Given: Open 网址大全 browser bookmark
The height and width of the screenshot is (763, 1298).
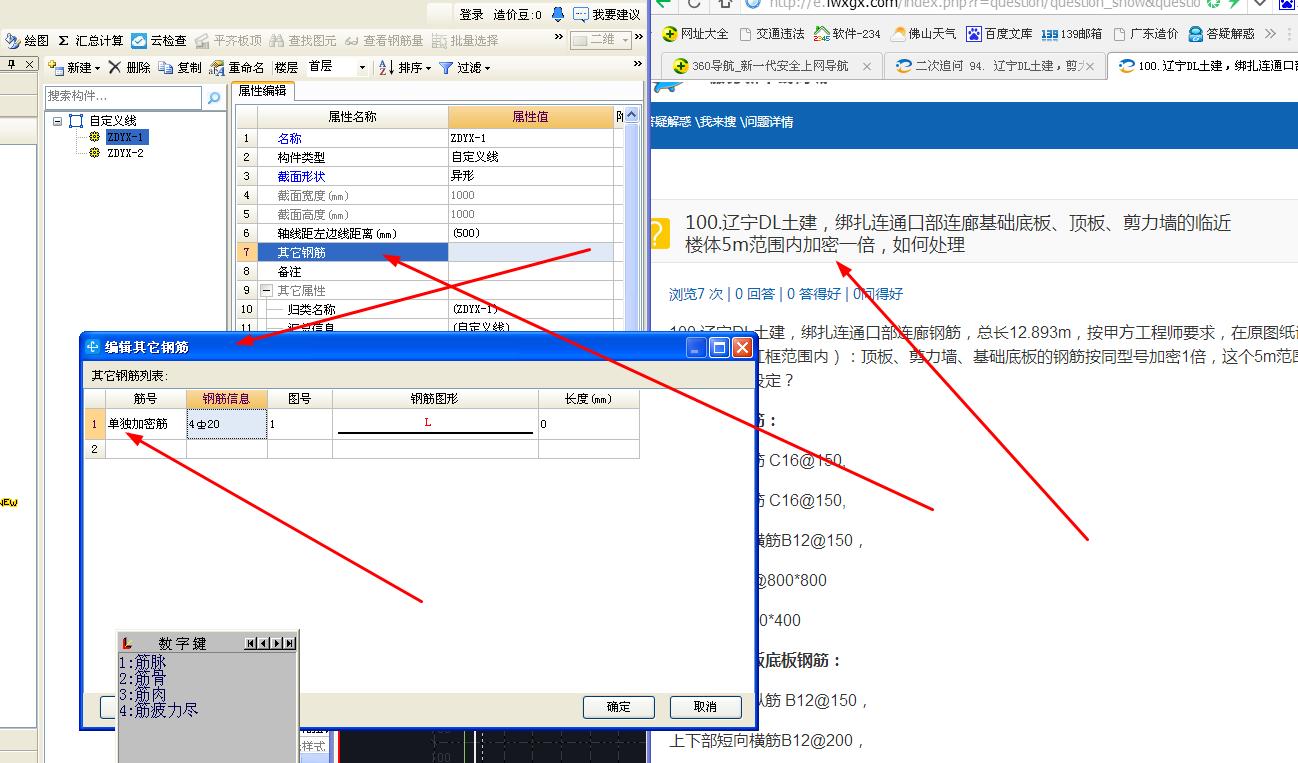Looking at the screenshot, I should [x=695, y=34].
